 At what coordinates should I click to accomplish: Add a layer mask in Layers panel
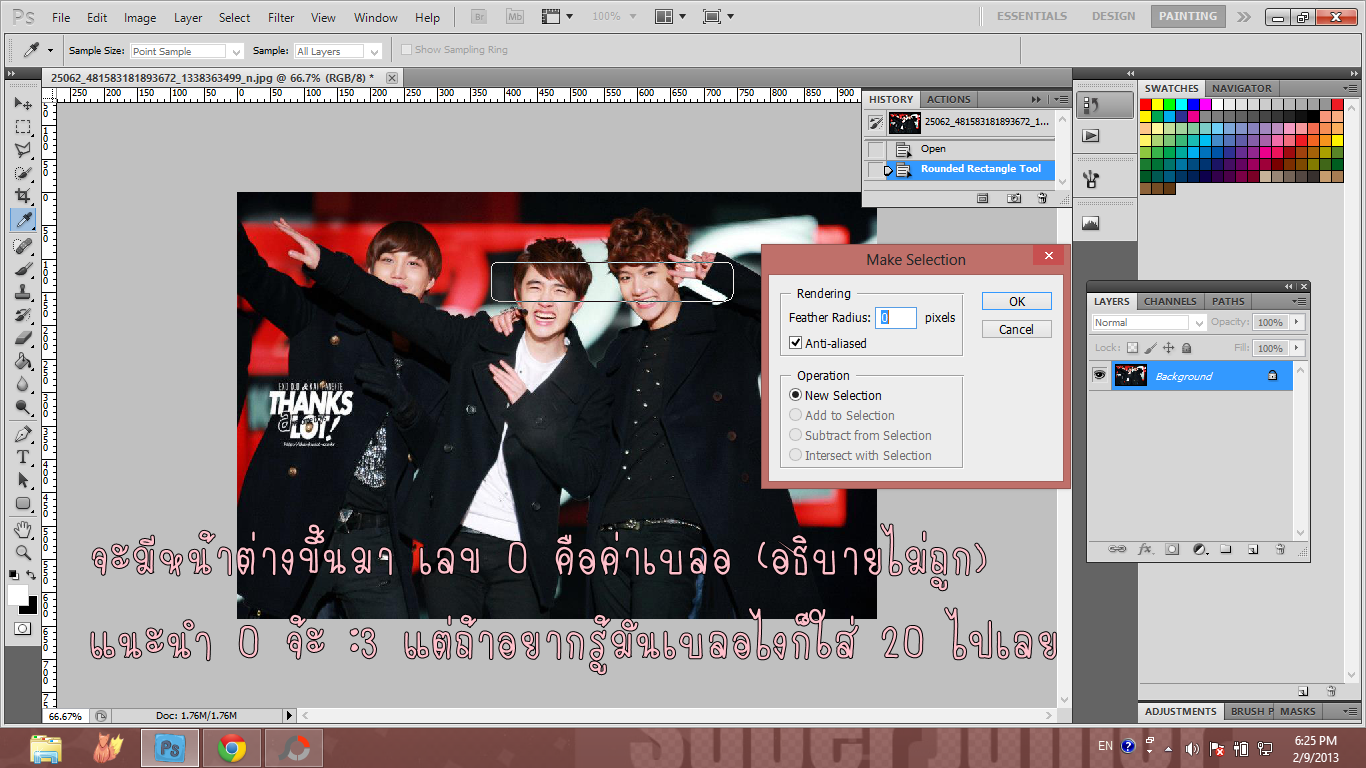point(1172,549)
